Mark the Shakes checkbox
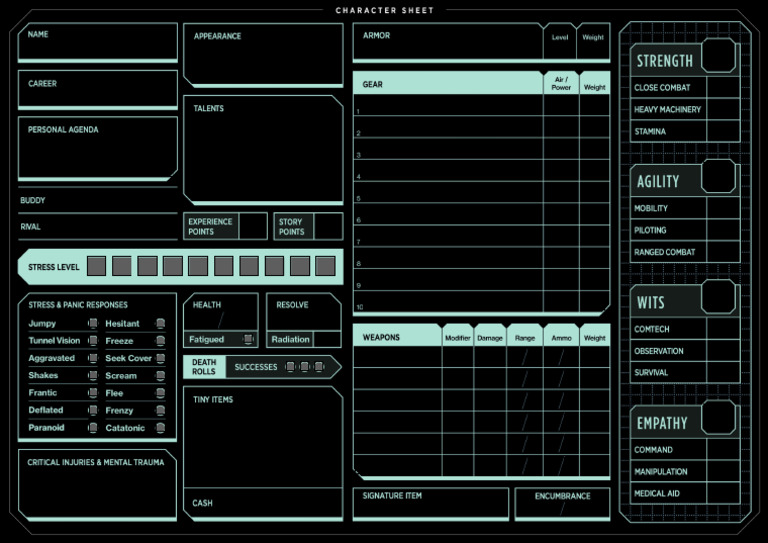 click(x=93, y=375)
